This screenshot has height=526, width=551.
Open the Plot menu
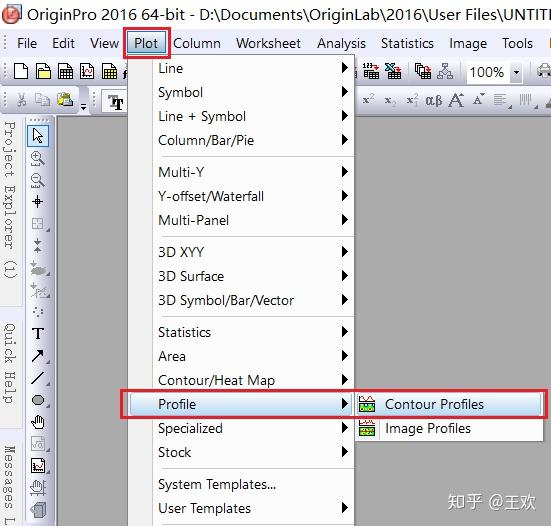[146, 43]
